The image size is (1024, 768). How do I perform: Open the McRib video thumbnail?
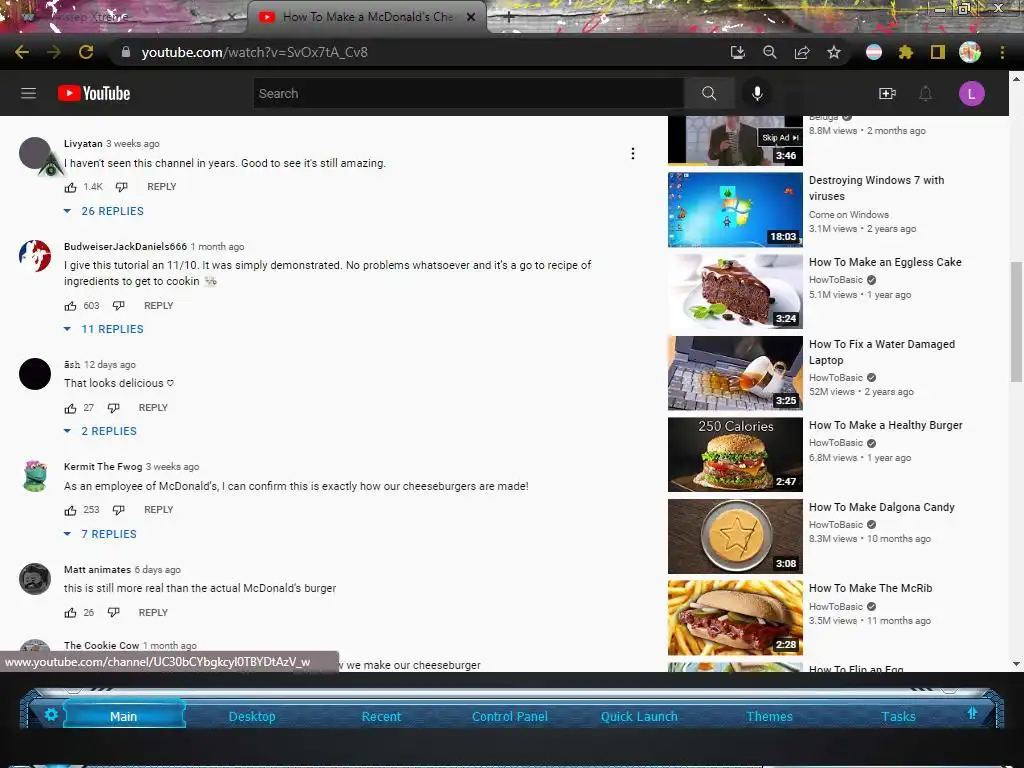[x=735, y=618]
